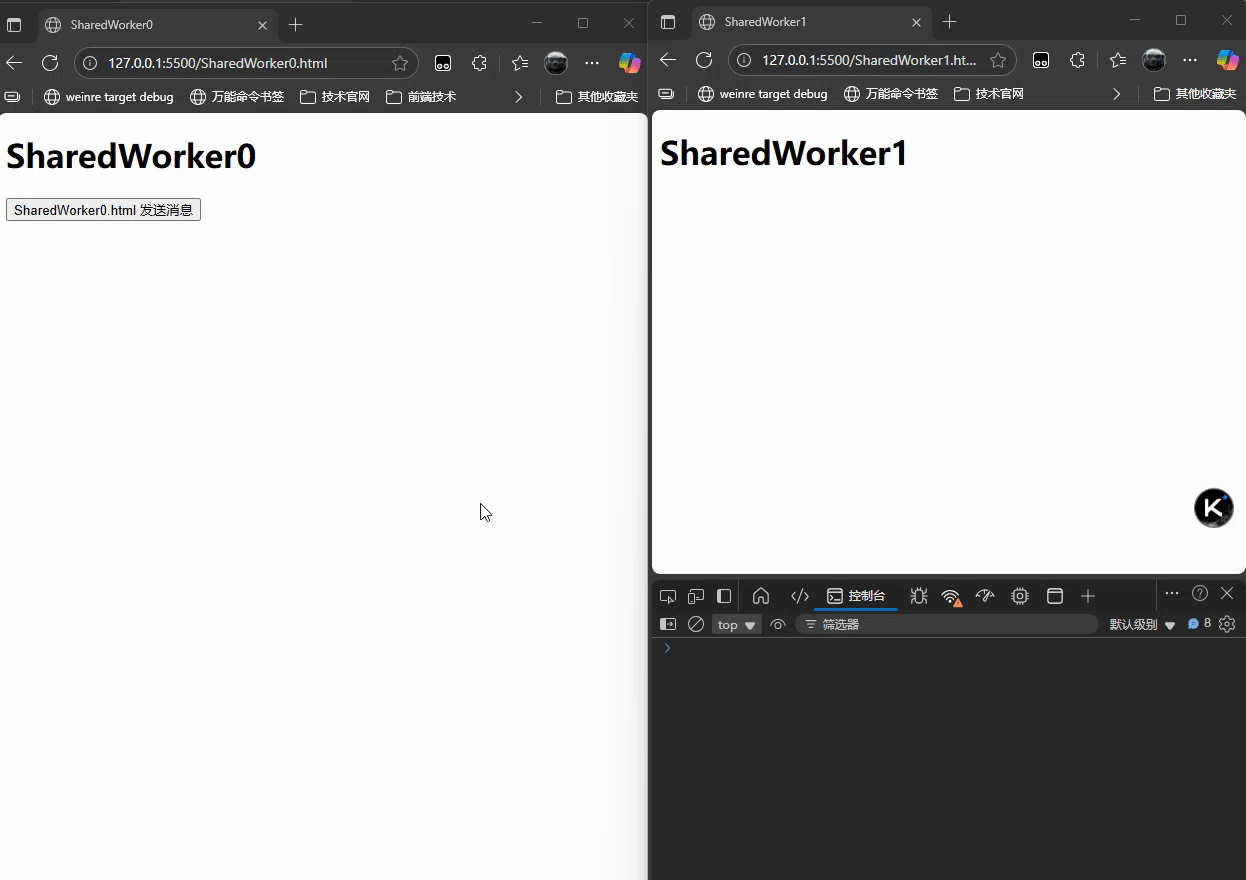
Task: Click the 筛选器 filter field
Action: (947, 624)
